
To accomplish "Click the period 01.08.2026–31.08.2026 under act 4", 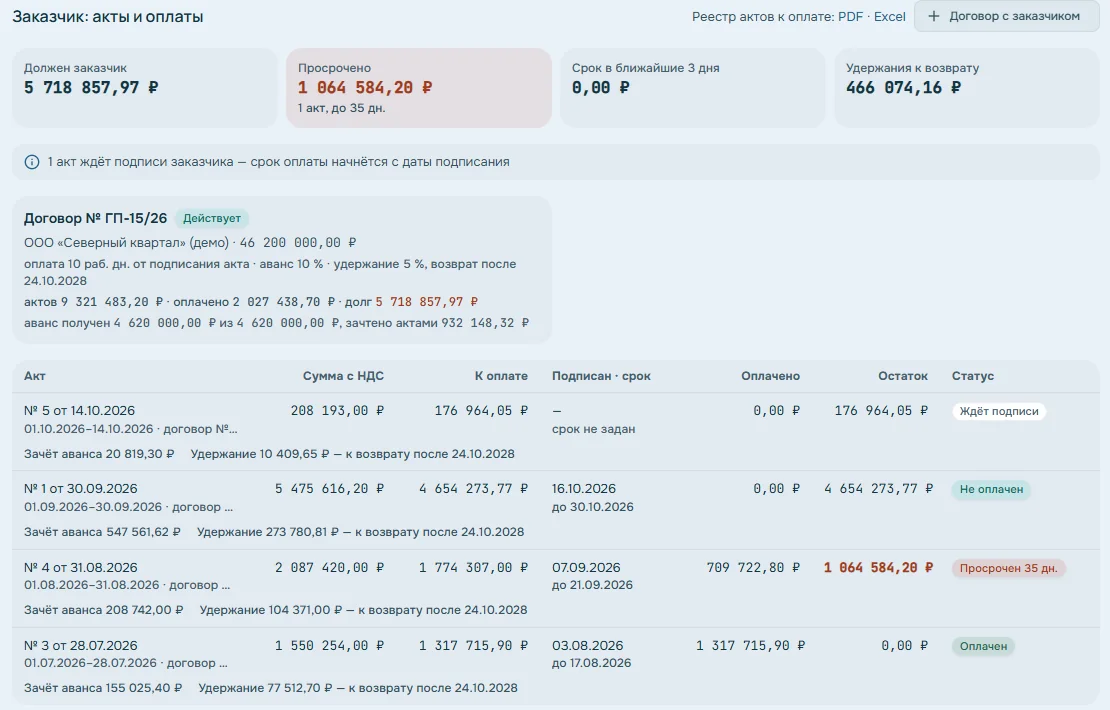I will click(x=91, y=585).
